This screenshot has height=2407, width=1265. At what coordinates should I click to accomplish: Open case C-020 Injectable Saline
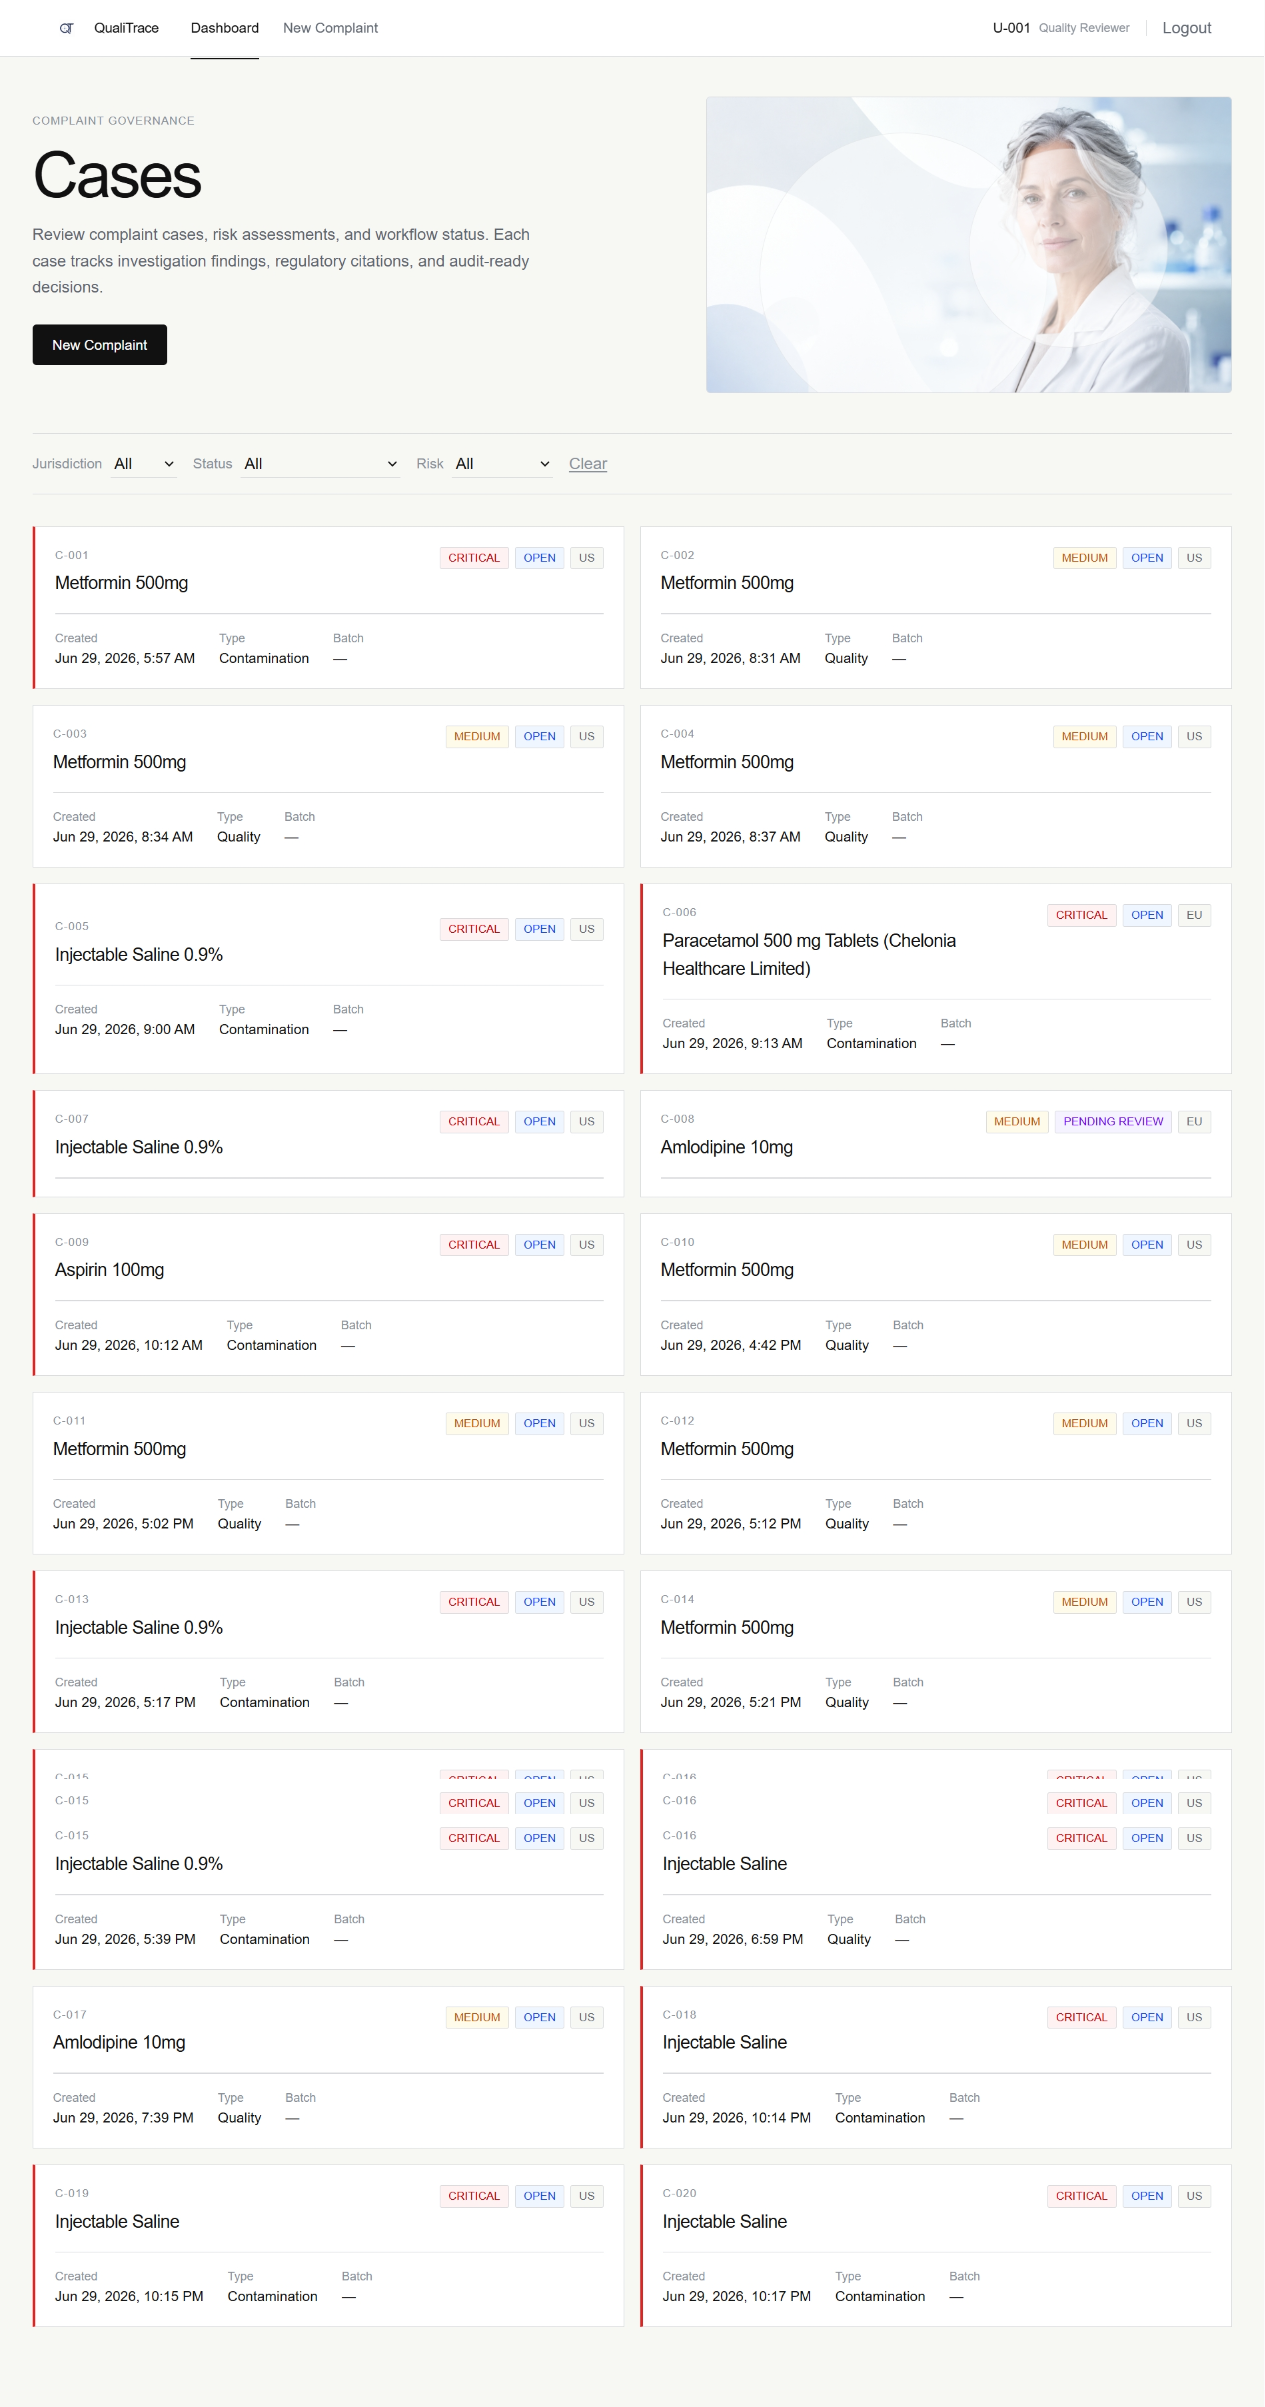point(935,2246)
